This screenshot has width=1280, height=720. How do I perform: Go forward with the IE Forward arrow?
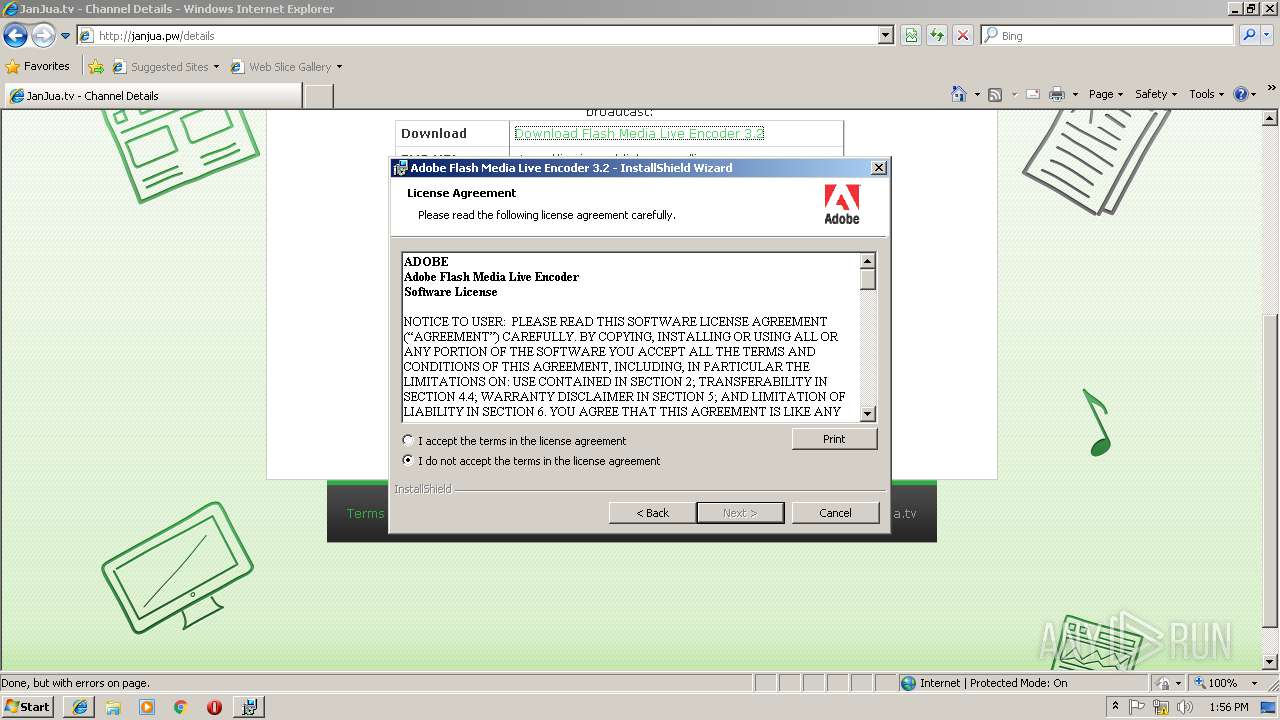click(x=43, y=36)
